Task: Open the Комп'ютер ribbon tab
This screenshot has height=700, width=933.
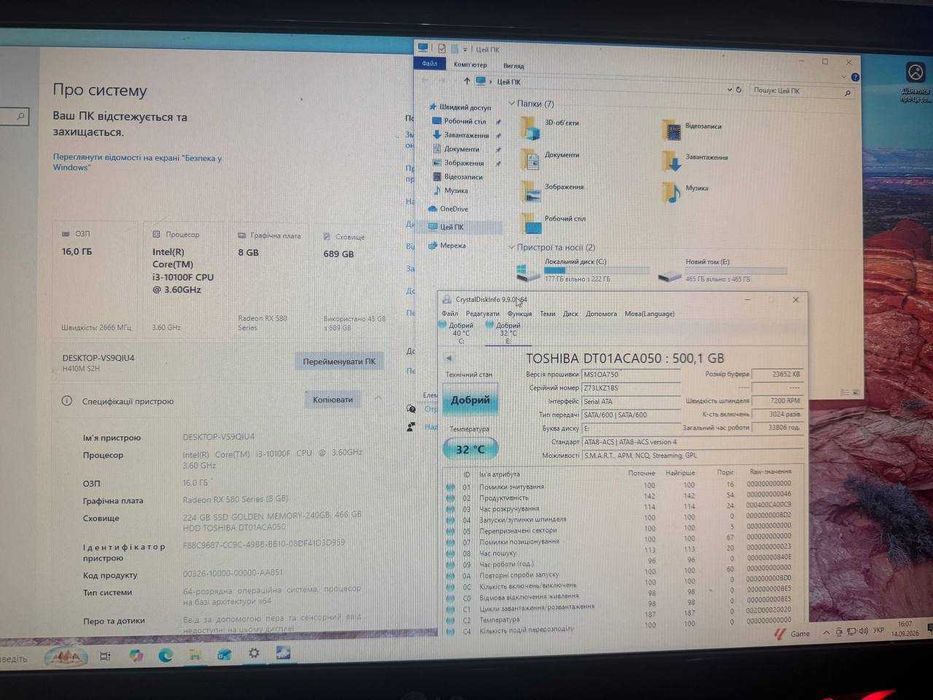Action: click(x=470, y=64)
